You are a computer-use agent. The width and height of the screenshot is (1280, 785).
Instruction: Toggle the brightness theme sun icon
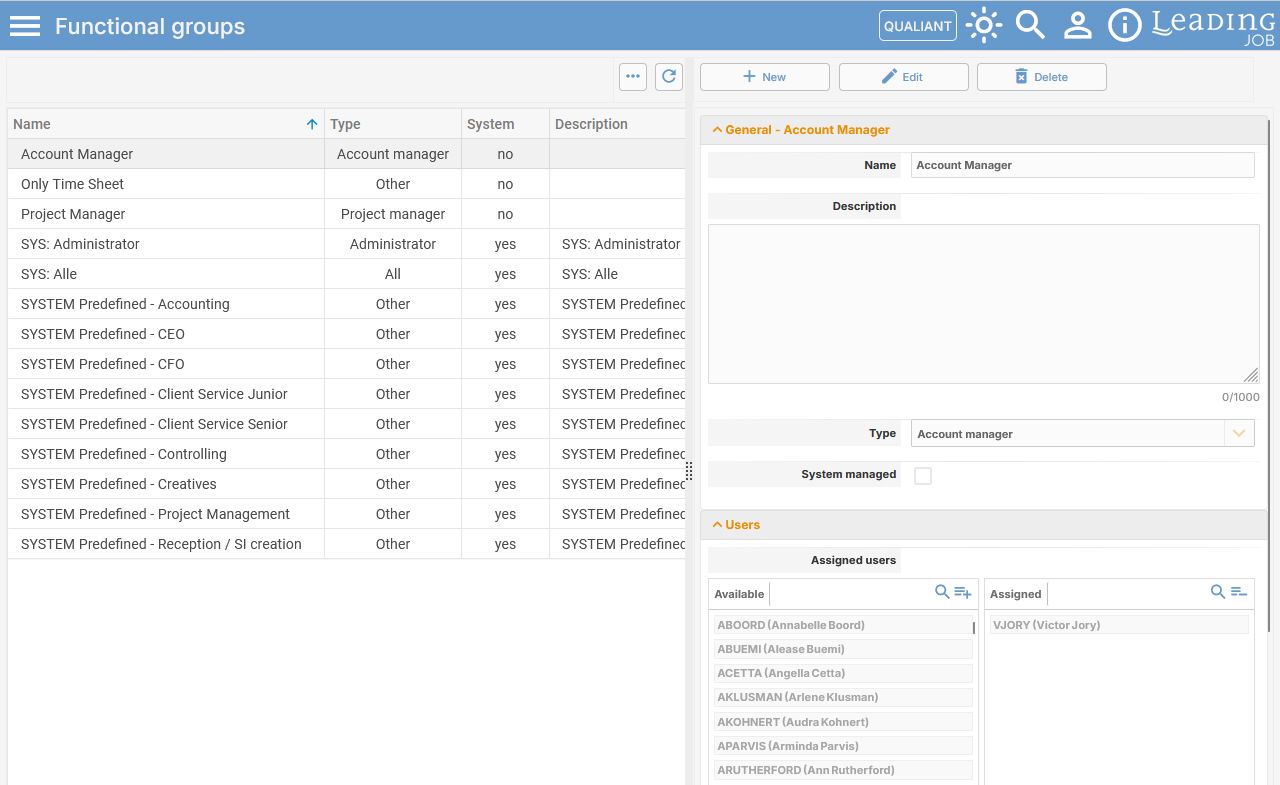984,25
